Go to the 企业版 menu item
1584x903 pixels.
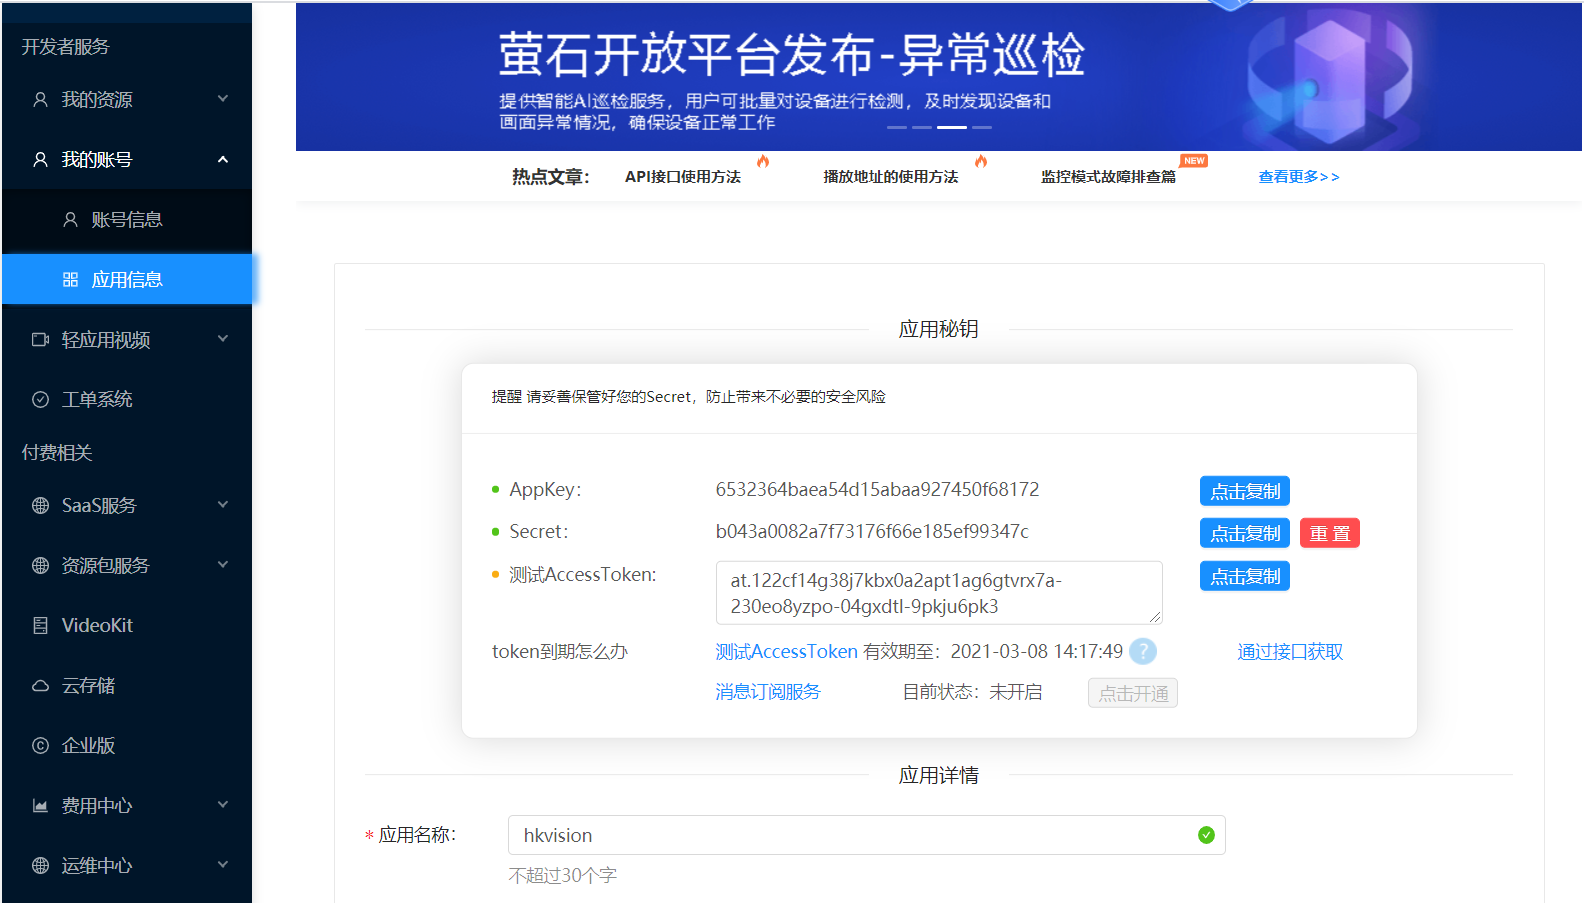(127, 746)
